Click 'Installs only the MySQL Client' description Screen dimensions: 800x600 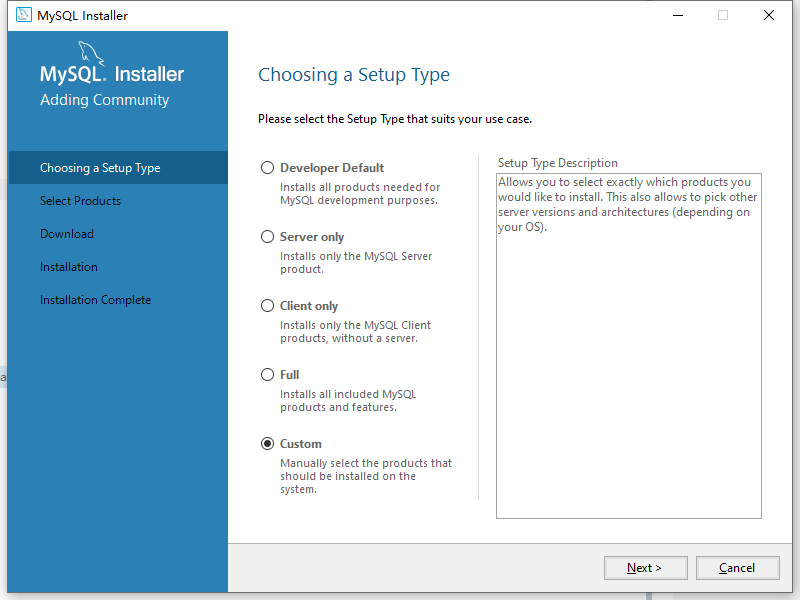tap(356, 332)
